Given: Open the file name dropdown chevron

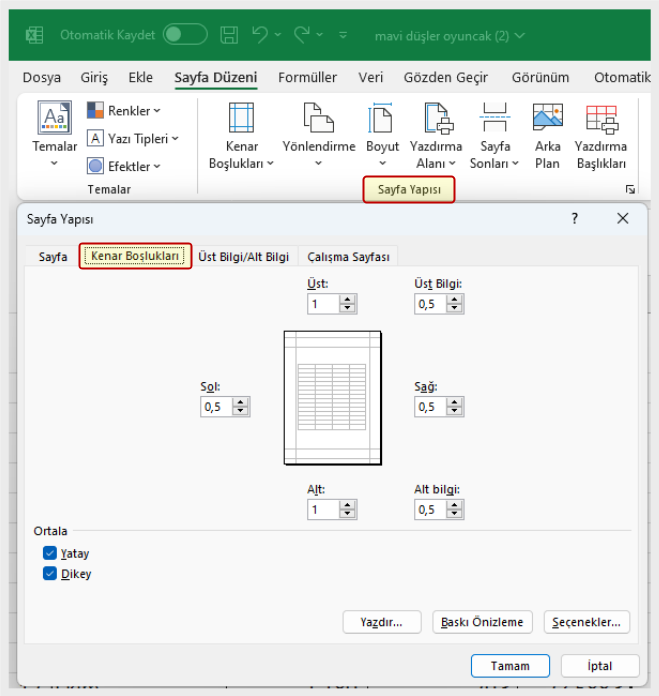Looking at the screenshot, I should point(520,36).
